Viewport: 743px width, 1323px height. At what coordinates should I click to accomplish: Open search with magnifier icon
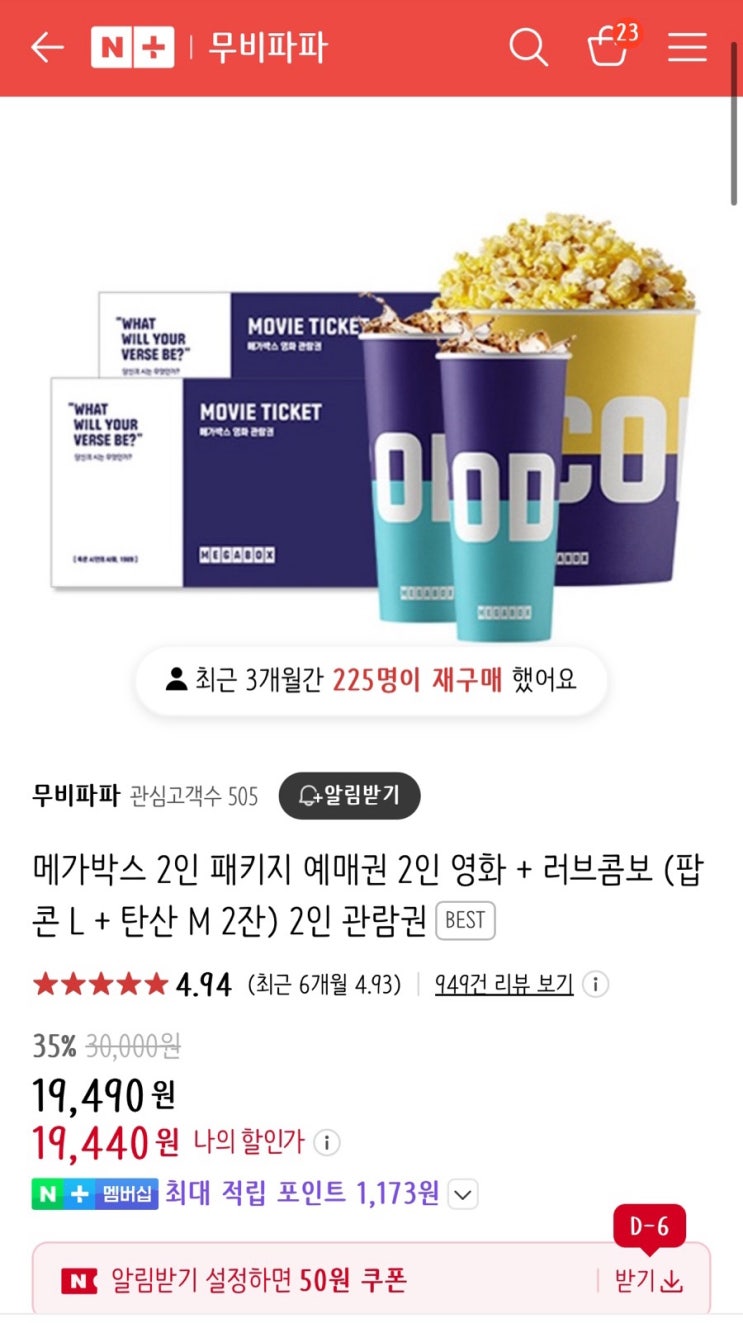[x=528, y=47]
